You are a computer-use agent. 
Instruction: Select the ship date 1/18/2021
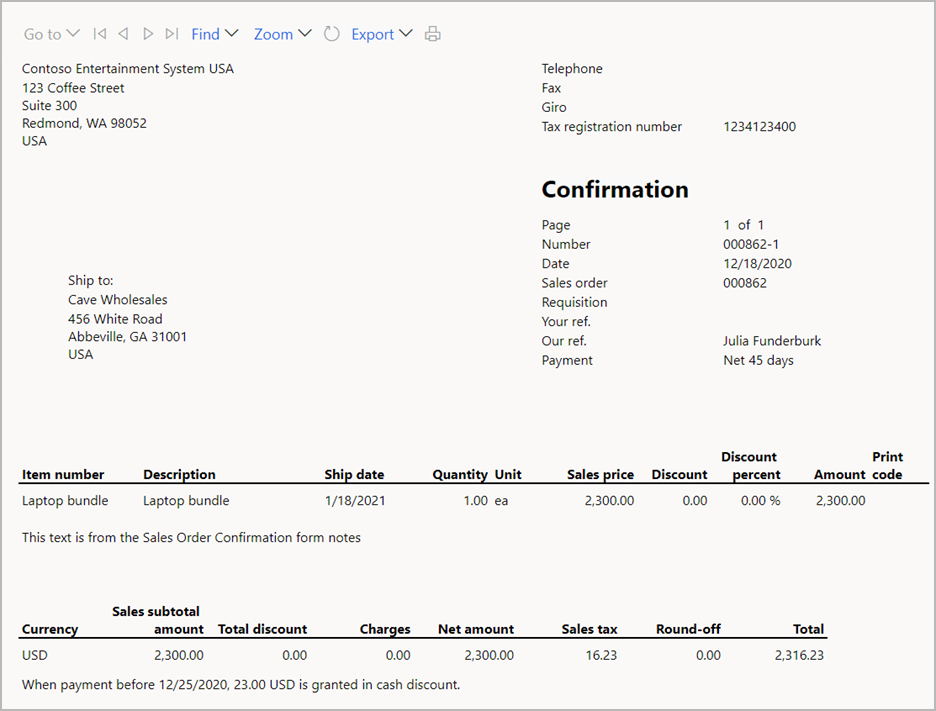[x=355, y=500]
